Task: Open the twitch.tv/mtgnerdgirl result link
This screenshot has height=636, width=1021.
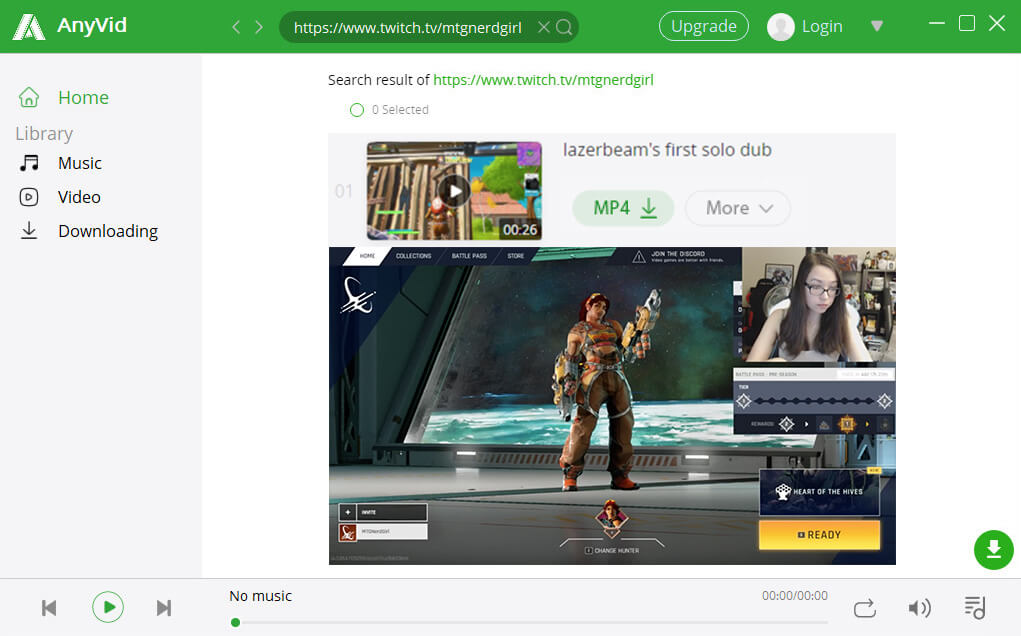Action: (x=543, y=80)
